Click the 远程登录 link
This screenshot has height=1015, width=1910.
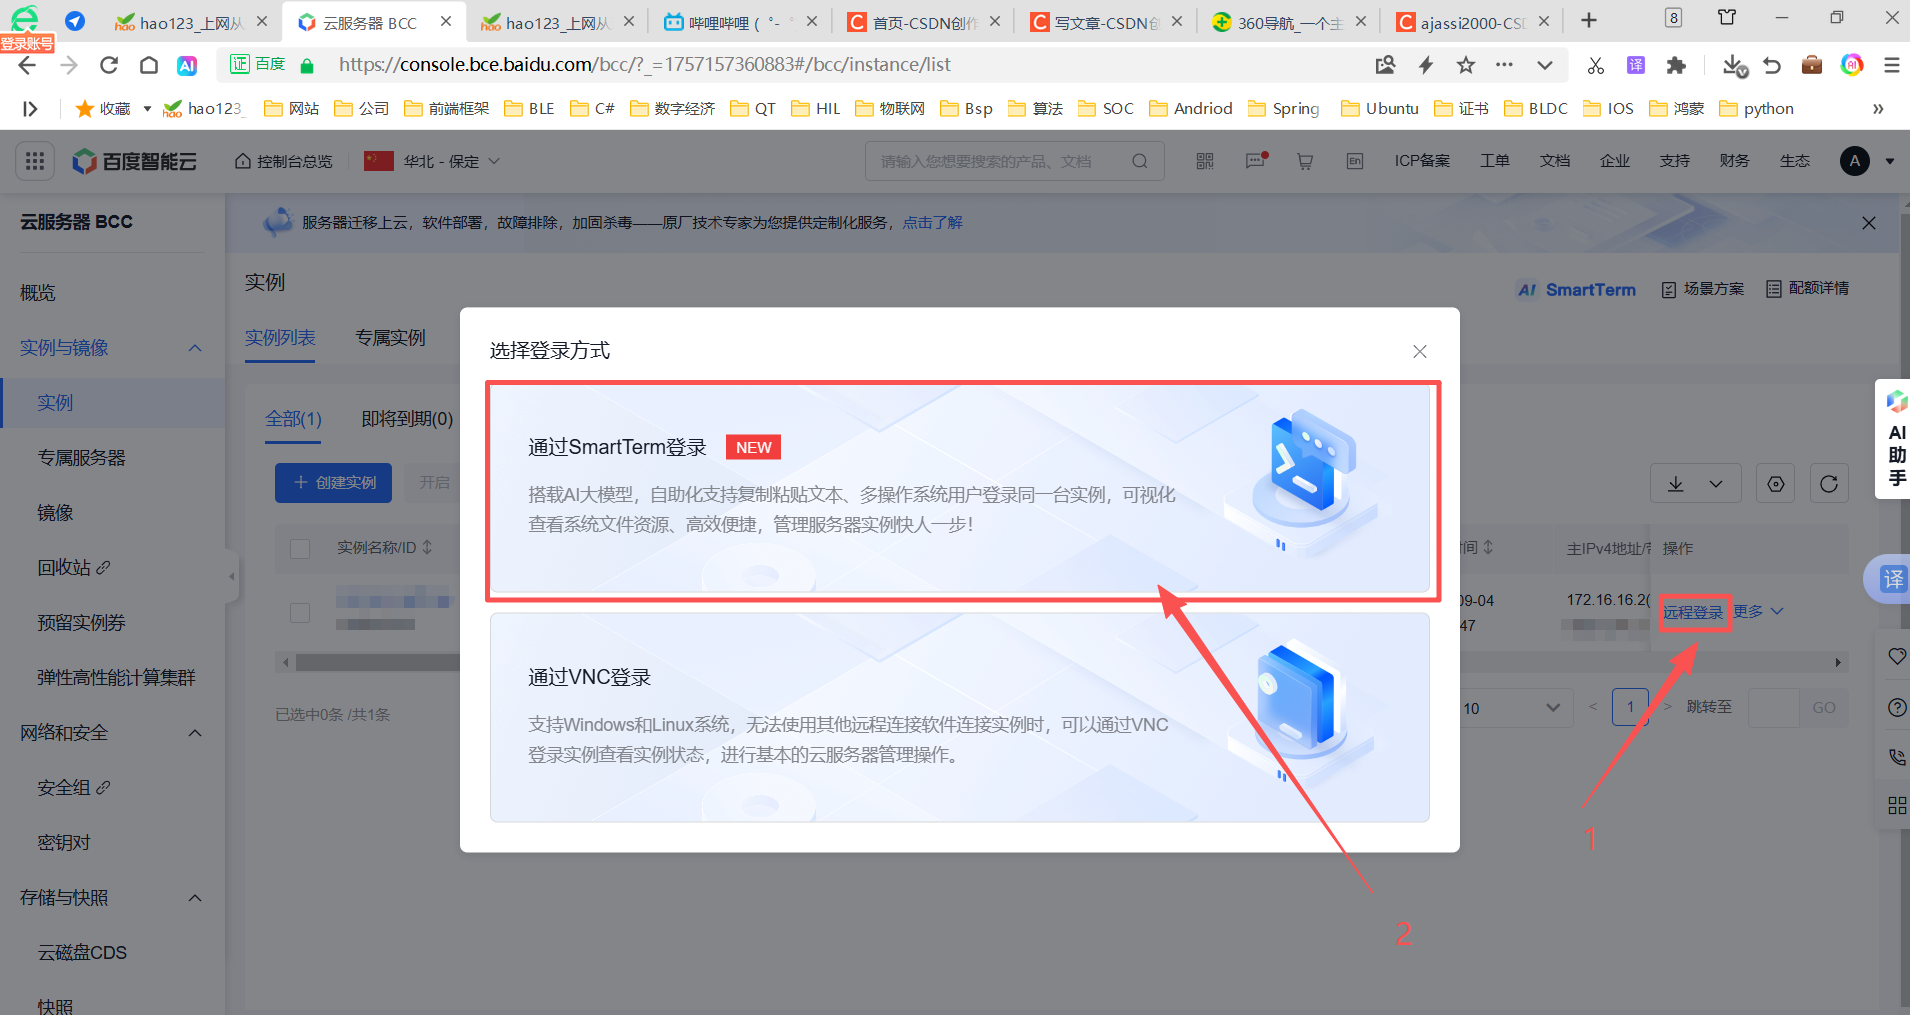click(x=1693, y=612)
